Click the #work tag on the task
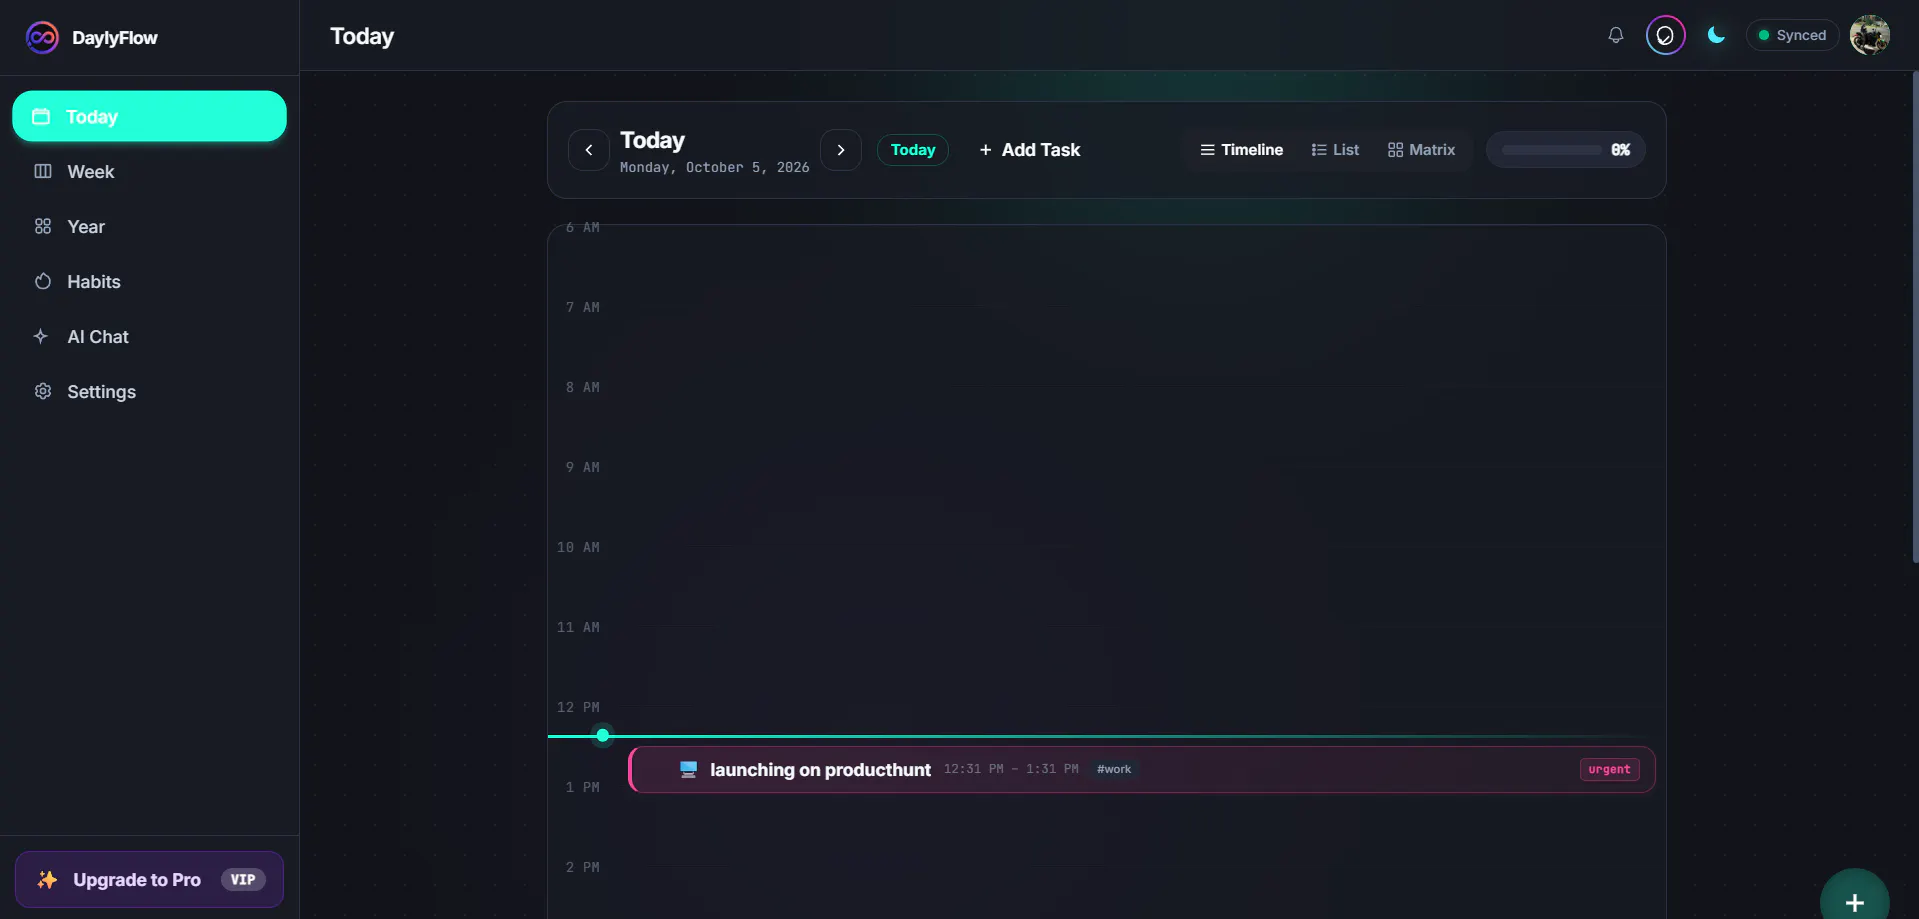Viewport: 1919px width, 919px height. tap(1114, 769)
